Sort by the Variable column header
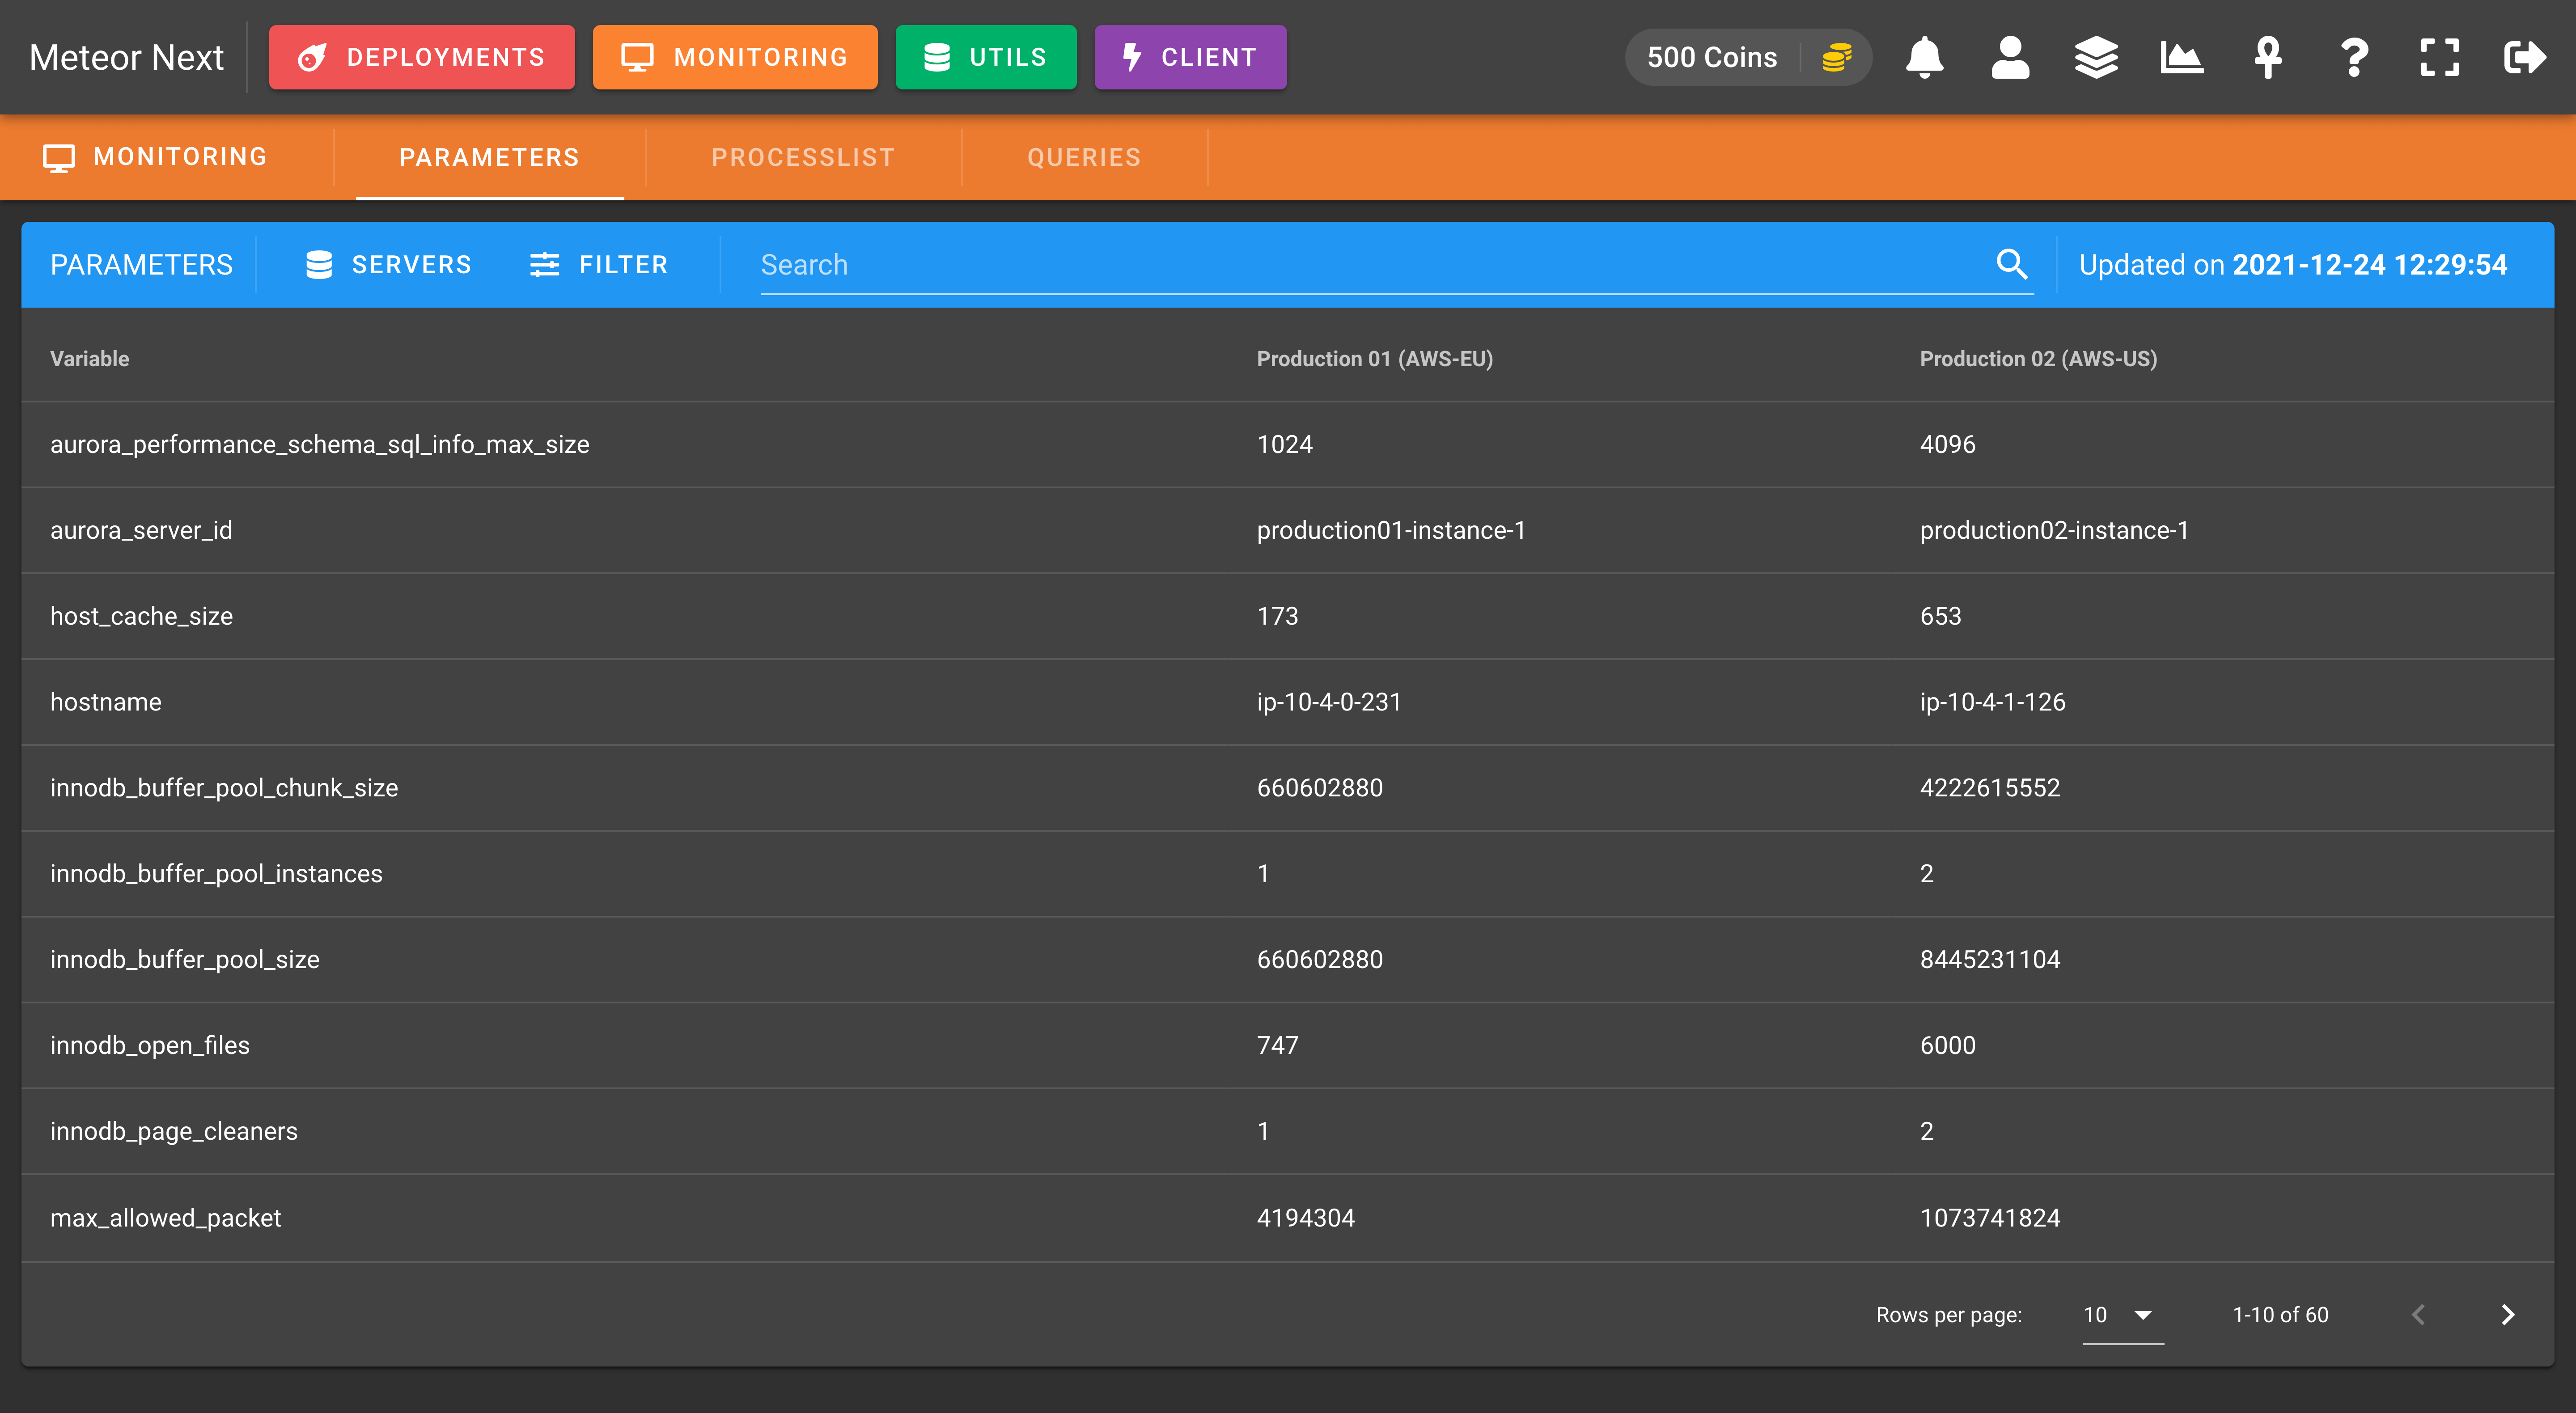The width and height of the screenshot is (2576, 1413). pos(90,359)
